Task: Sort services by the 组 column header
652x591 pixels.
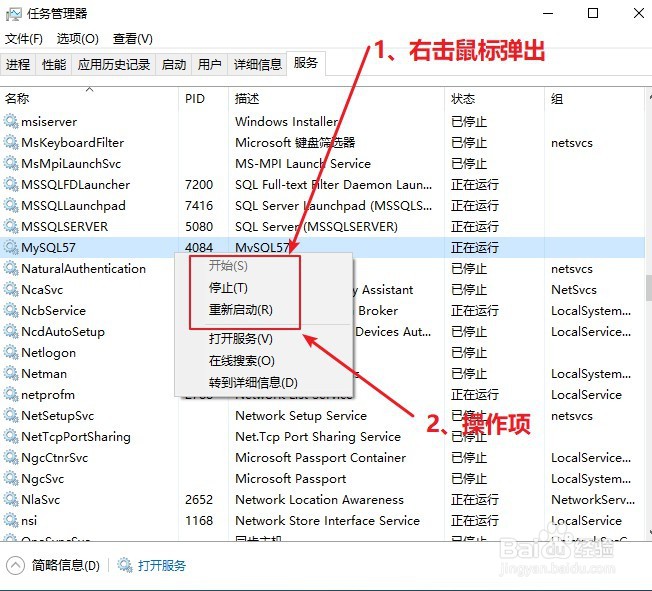Action: [x=594, y=99]
